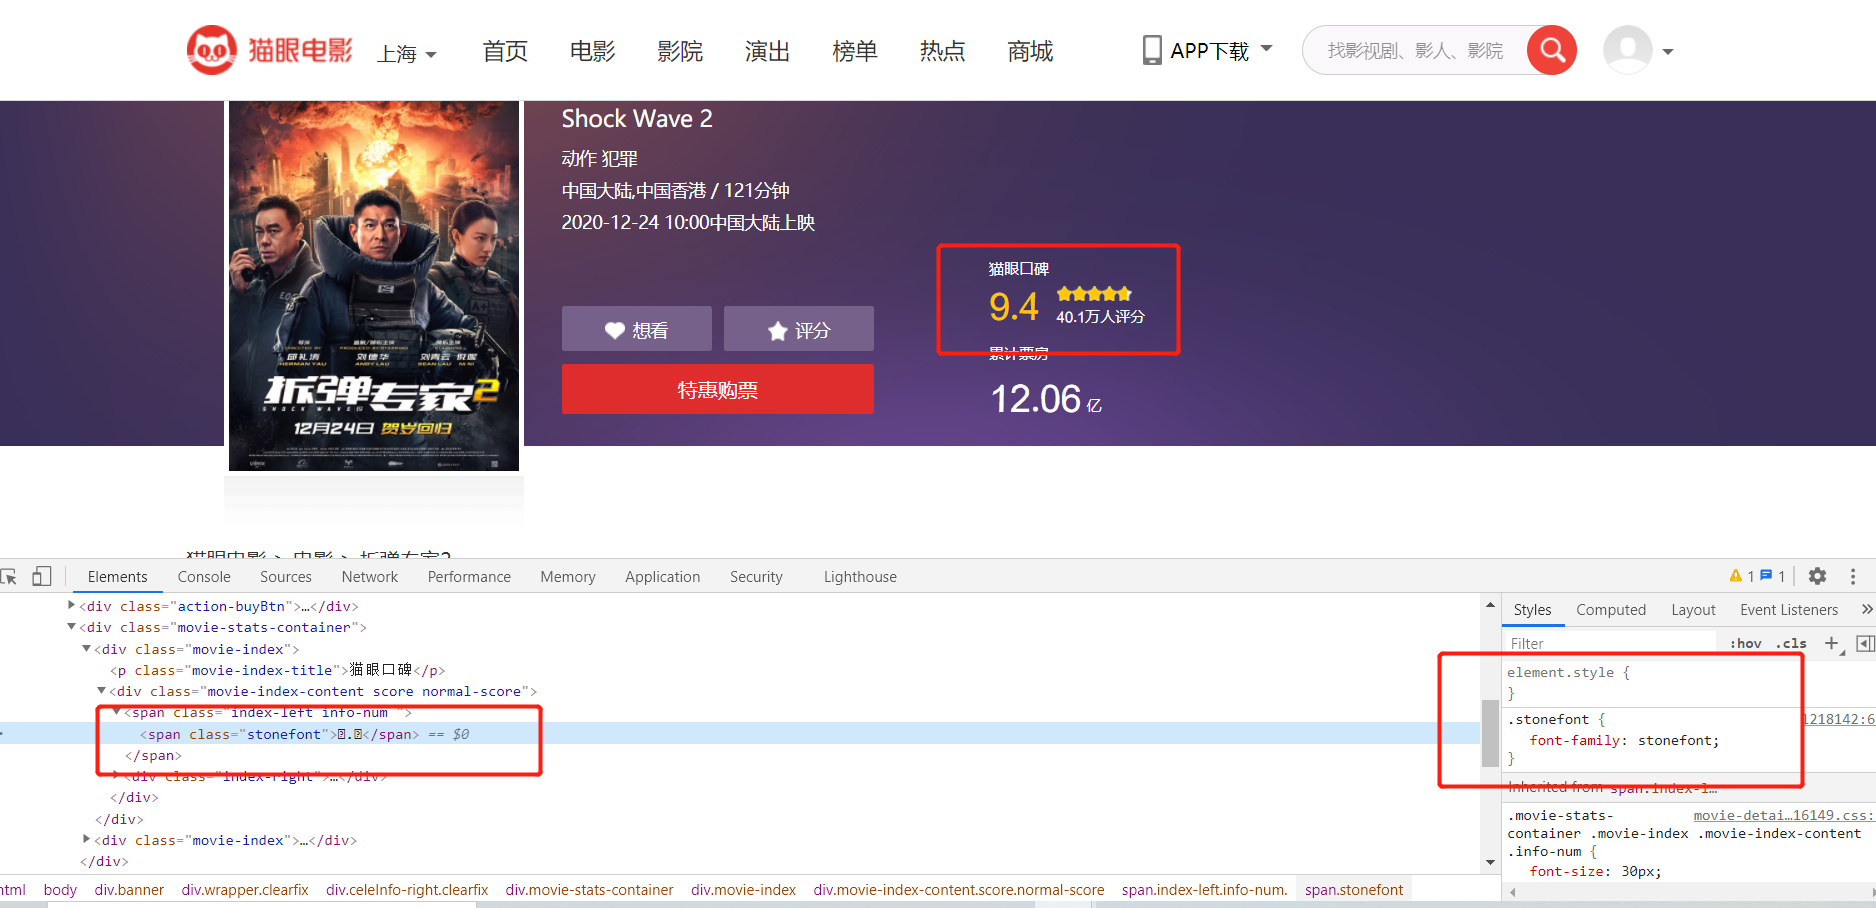This screenshot has width=1876, height=908.
Task: Open the 影院 nav item
Action: pyautogui.click(x=680, y=51)
